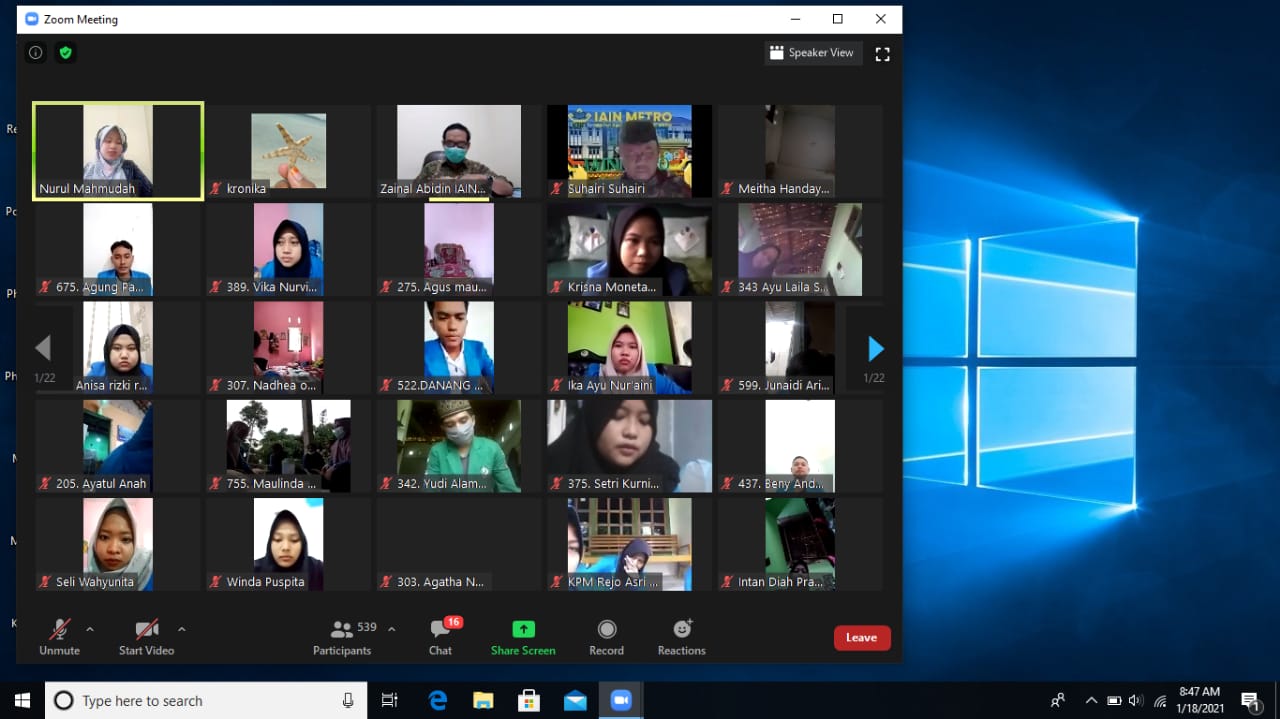Open Microsoft Edge from the taskbar
The image size is (1280, 719).
[438, 701]
